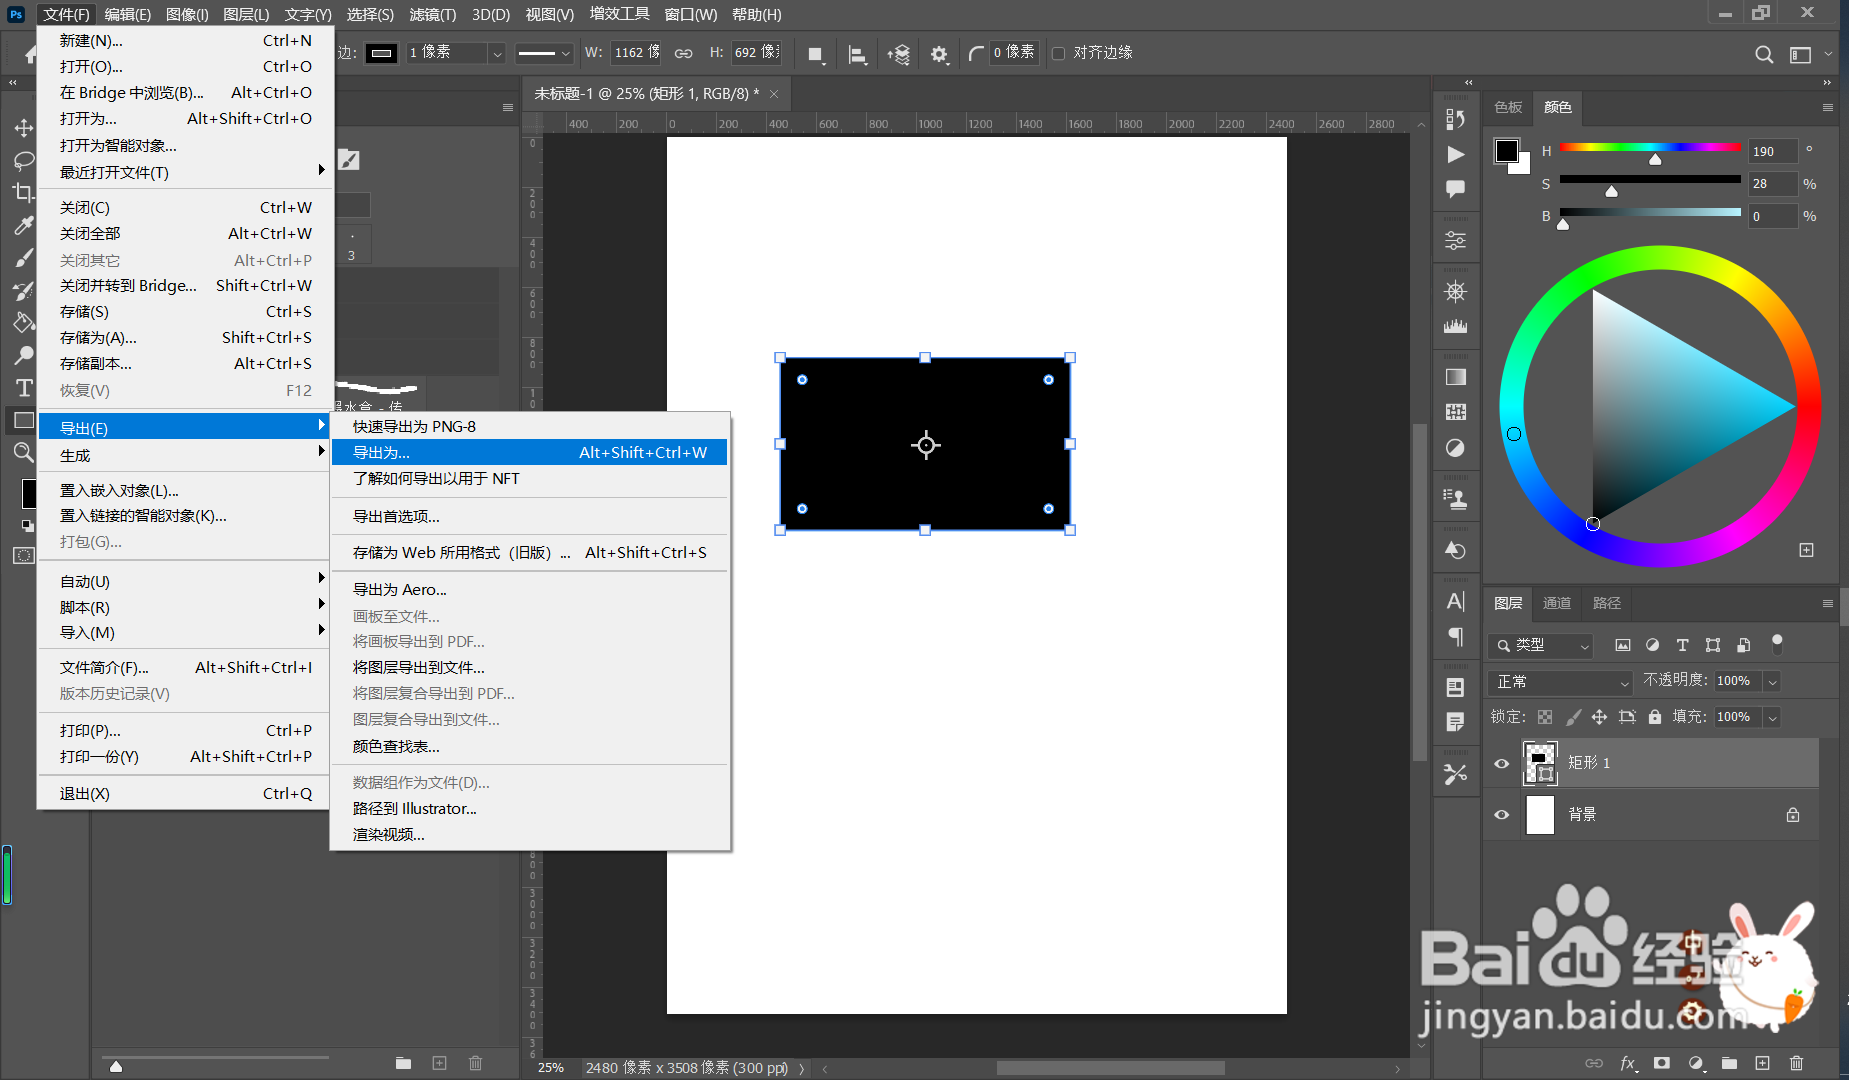Select the Paragraph panel icon
Image resolution: width=1849 pixels, height=1080 pixels.
(1456, 637)
